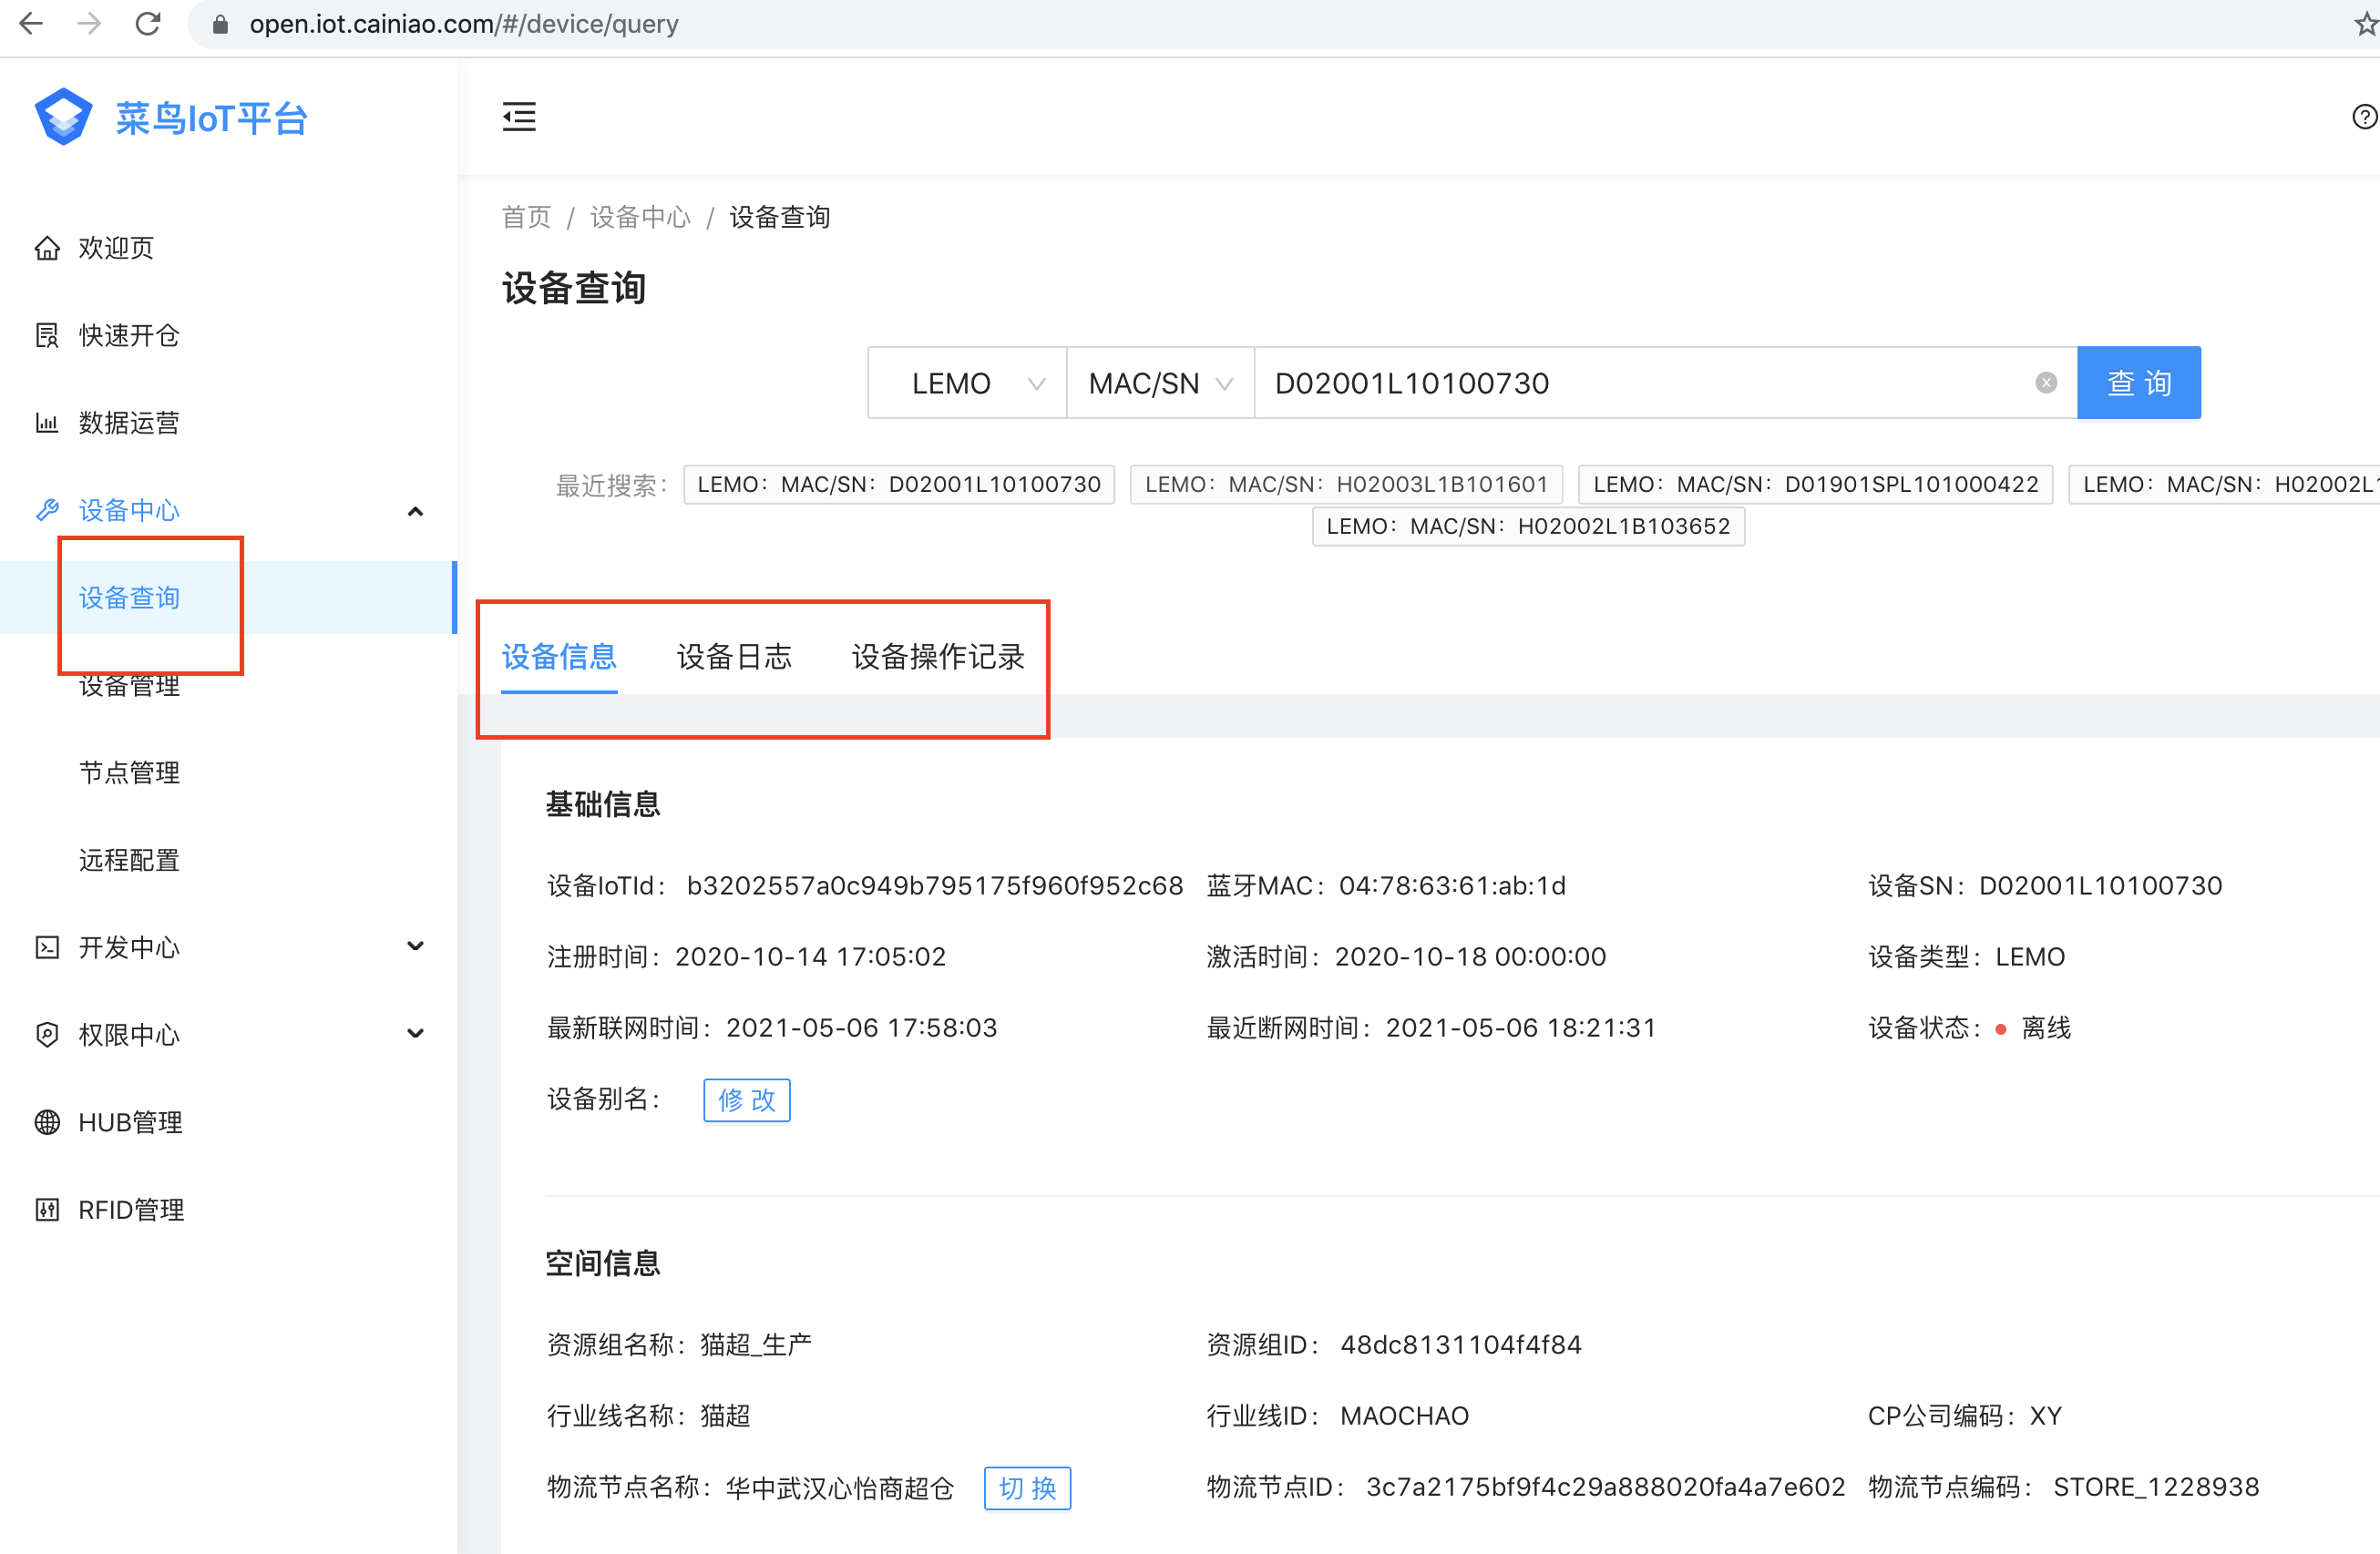Viewport: 2380px width, 1554px height.
Task: Open the LEMO device type dropdown
Action: tap(966, 383)
